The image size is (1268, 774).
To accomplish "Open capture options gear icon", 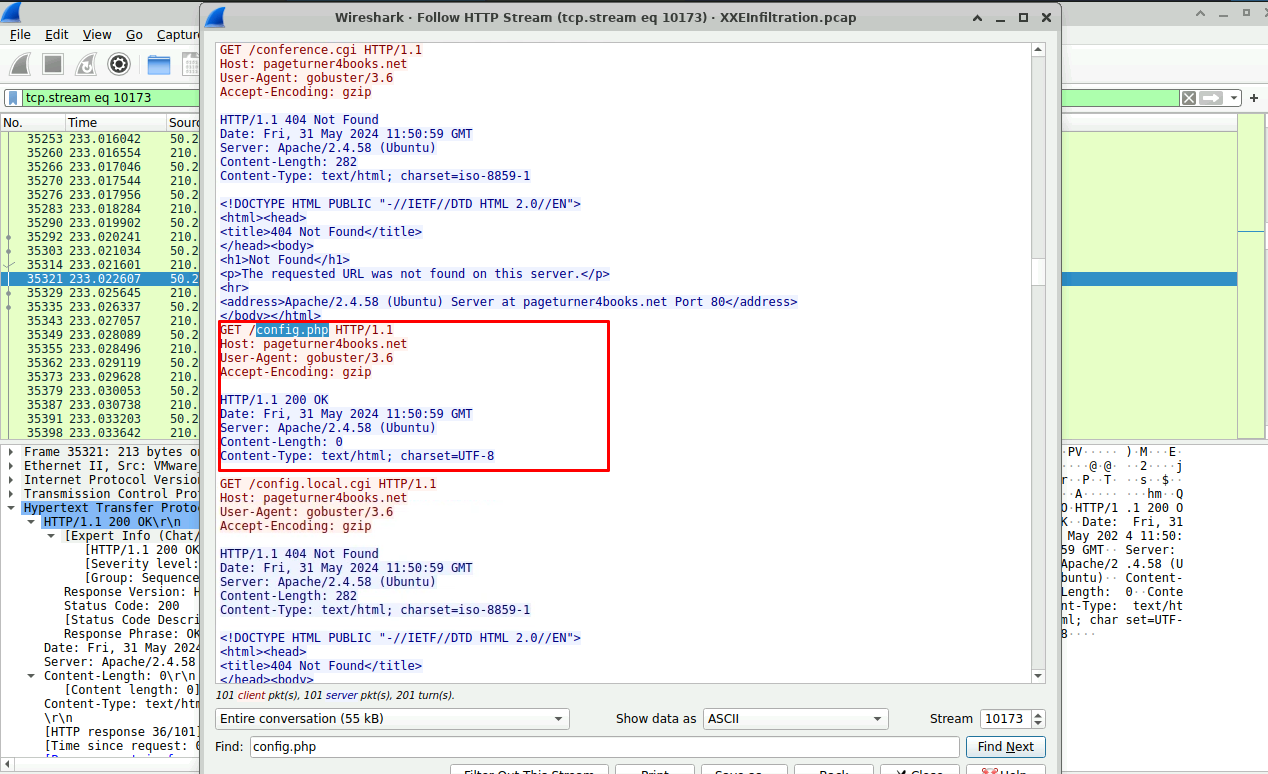I will click(119, 64).
